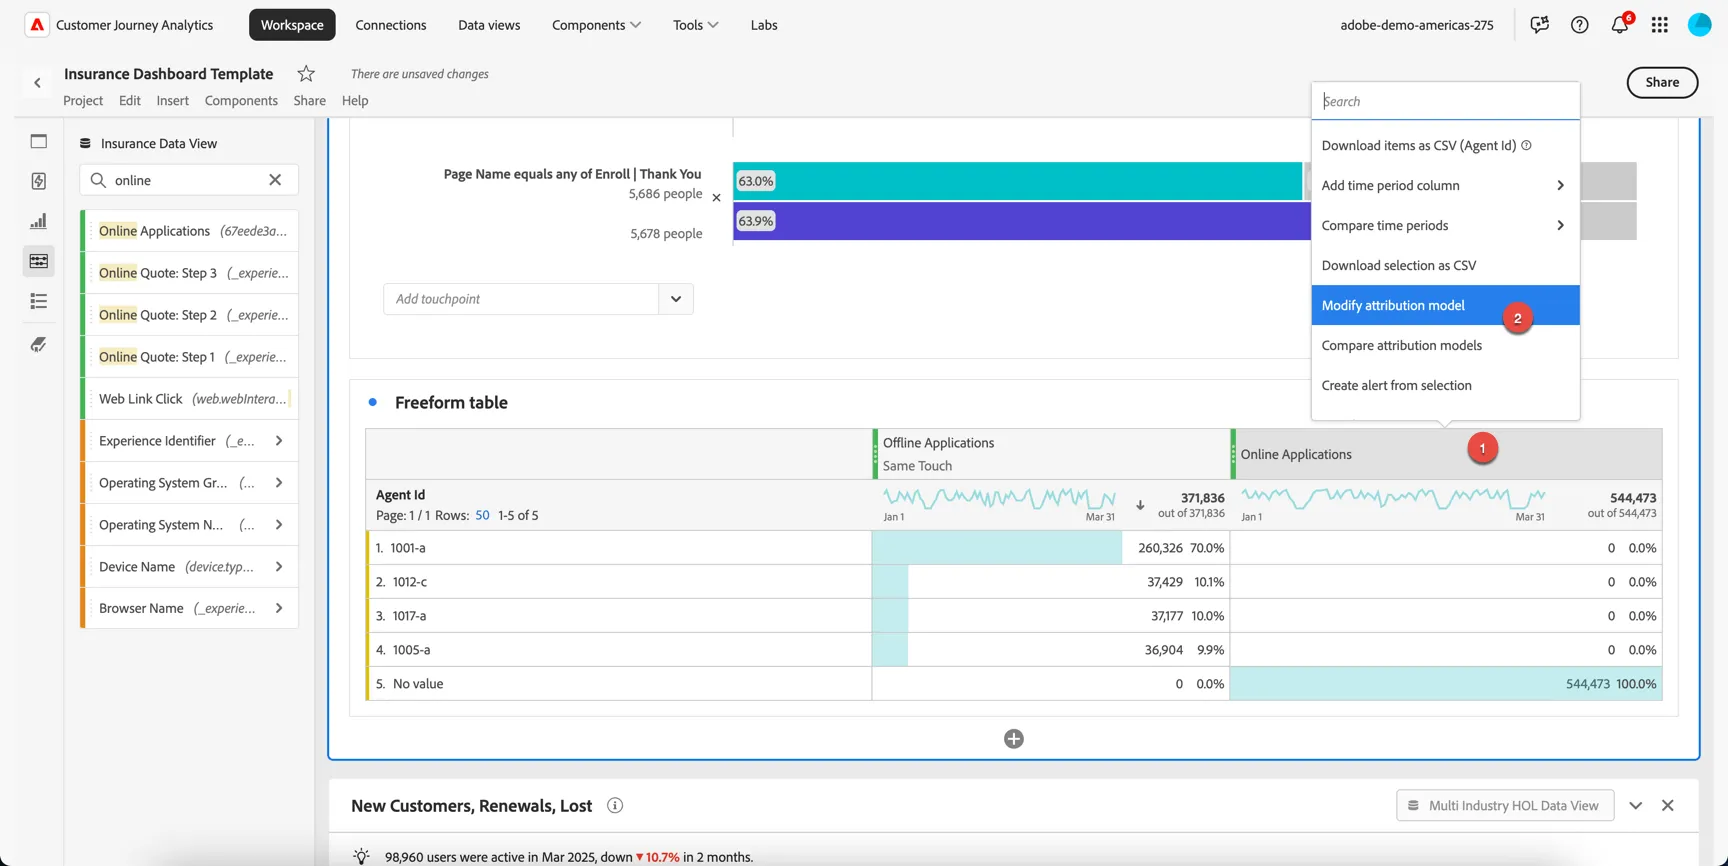This screenshot has height=866, width=1728.
Task: Add a new visualization with the plus icon
Action: [x=1013, y=739]
